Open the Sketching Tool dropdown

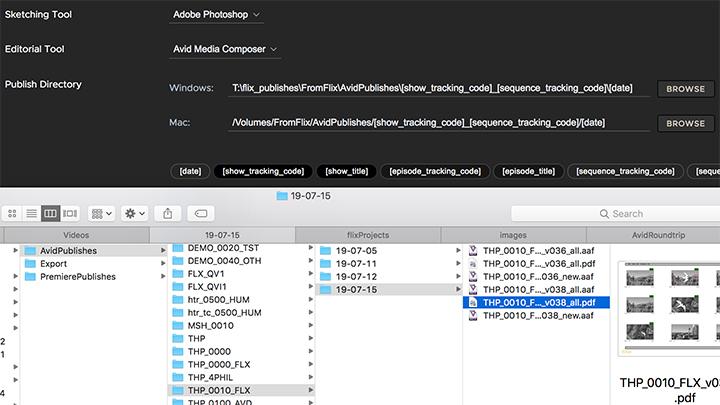[217, 15]
